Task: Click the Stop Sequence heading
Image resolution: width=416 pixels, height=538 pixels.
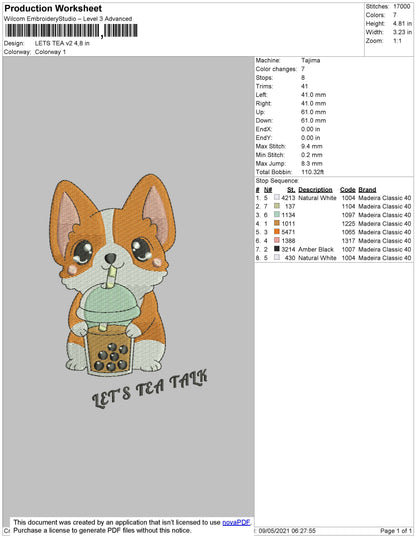Action: click(277, 181)
